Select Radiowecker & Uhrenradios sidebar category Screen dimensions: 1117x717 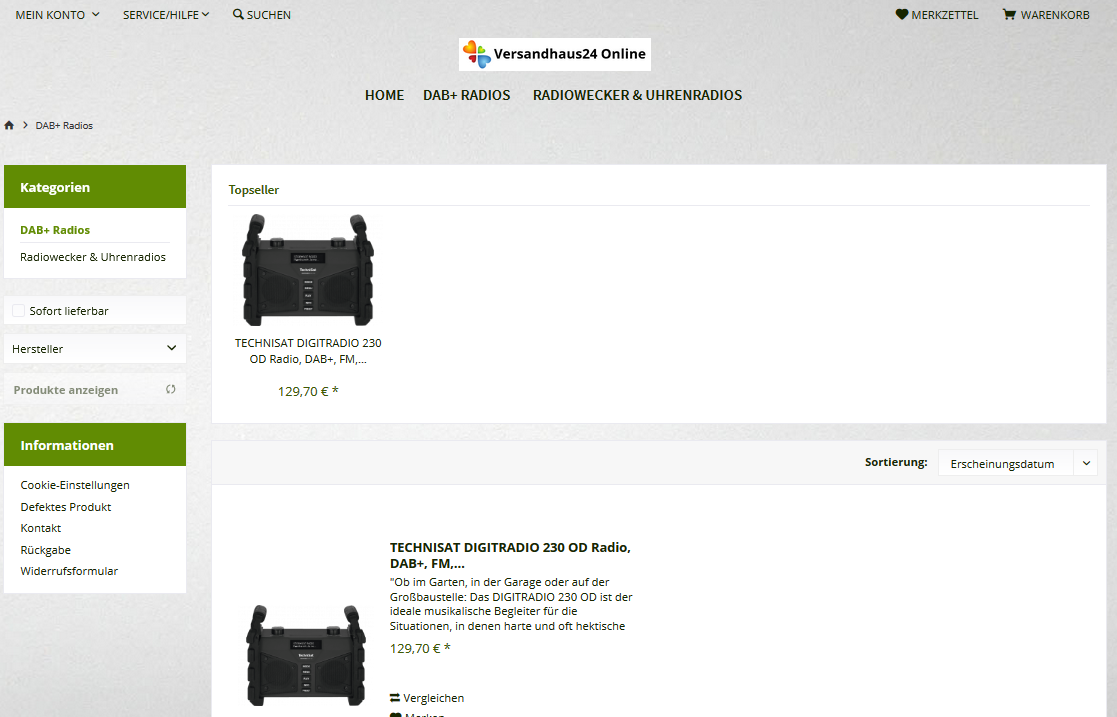click(93, 257)
